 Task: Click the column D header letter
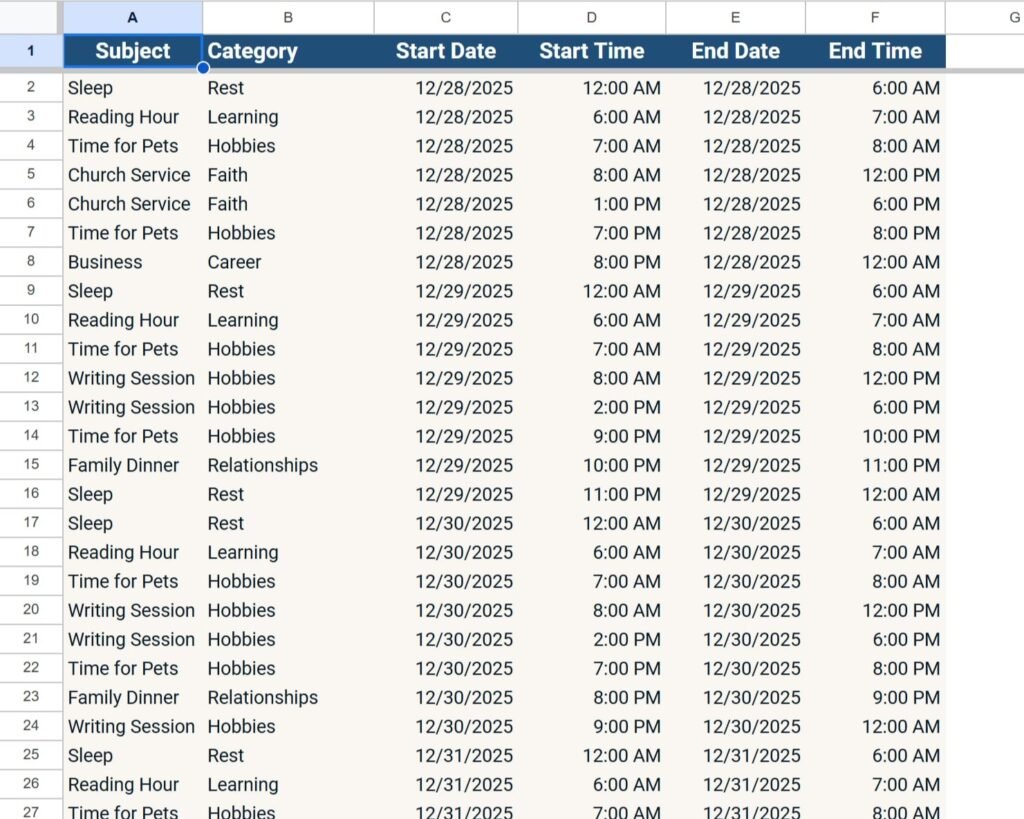tap(592, 17)
